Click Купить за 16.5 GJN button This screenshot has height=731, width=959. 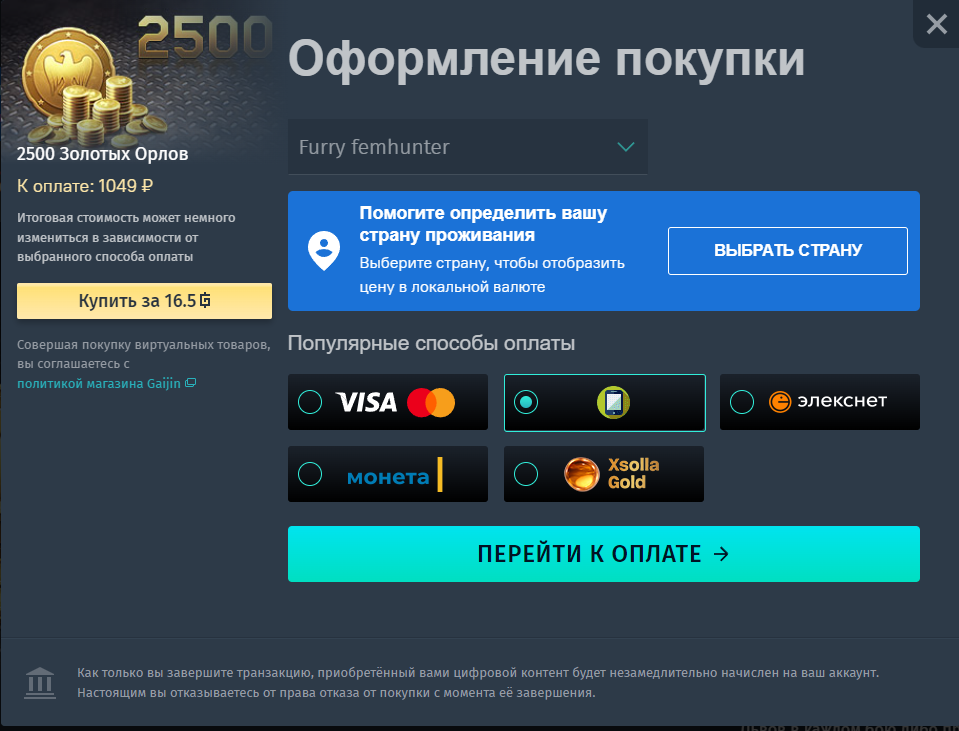144,301
